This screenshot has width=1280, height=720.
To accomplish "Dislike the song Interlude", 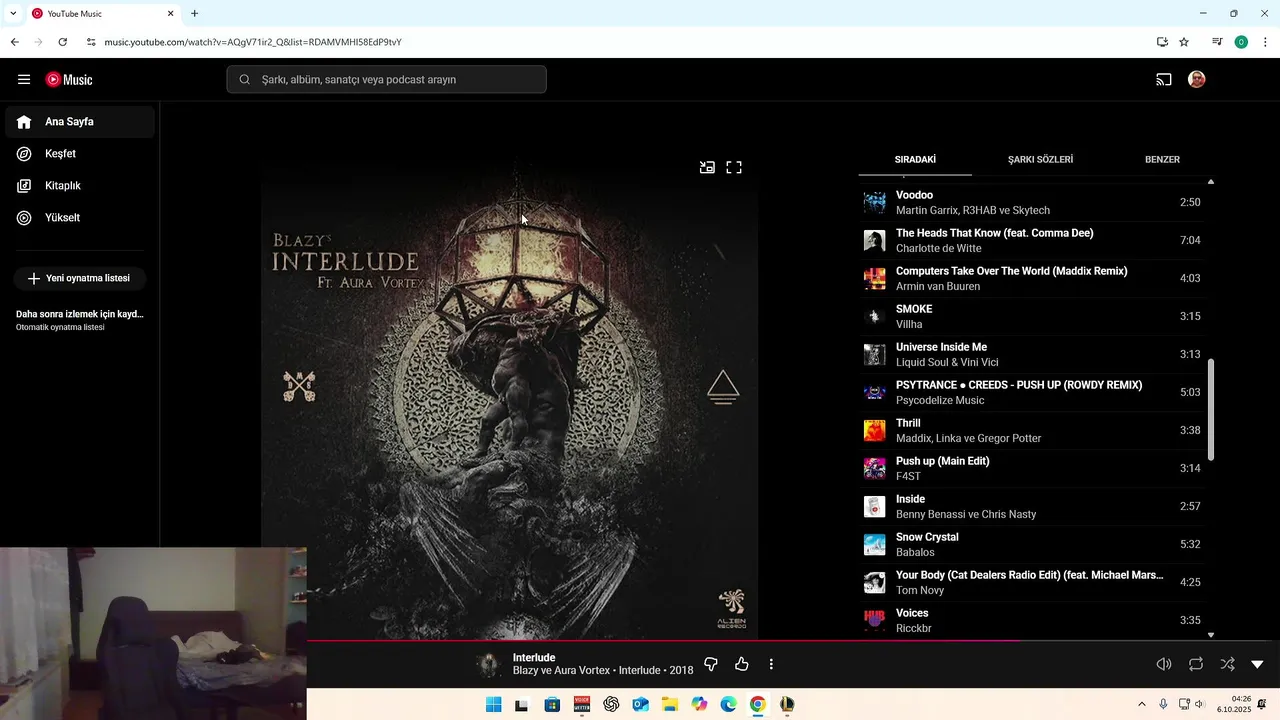I will coord(711,664).
